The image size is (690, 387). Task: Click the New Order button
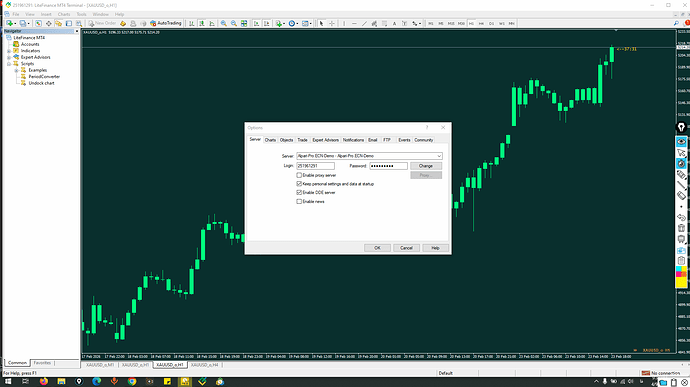102,23
